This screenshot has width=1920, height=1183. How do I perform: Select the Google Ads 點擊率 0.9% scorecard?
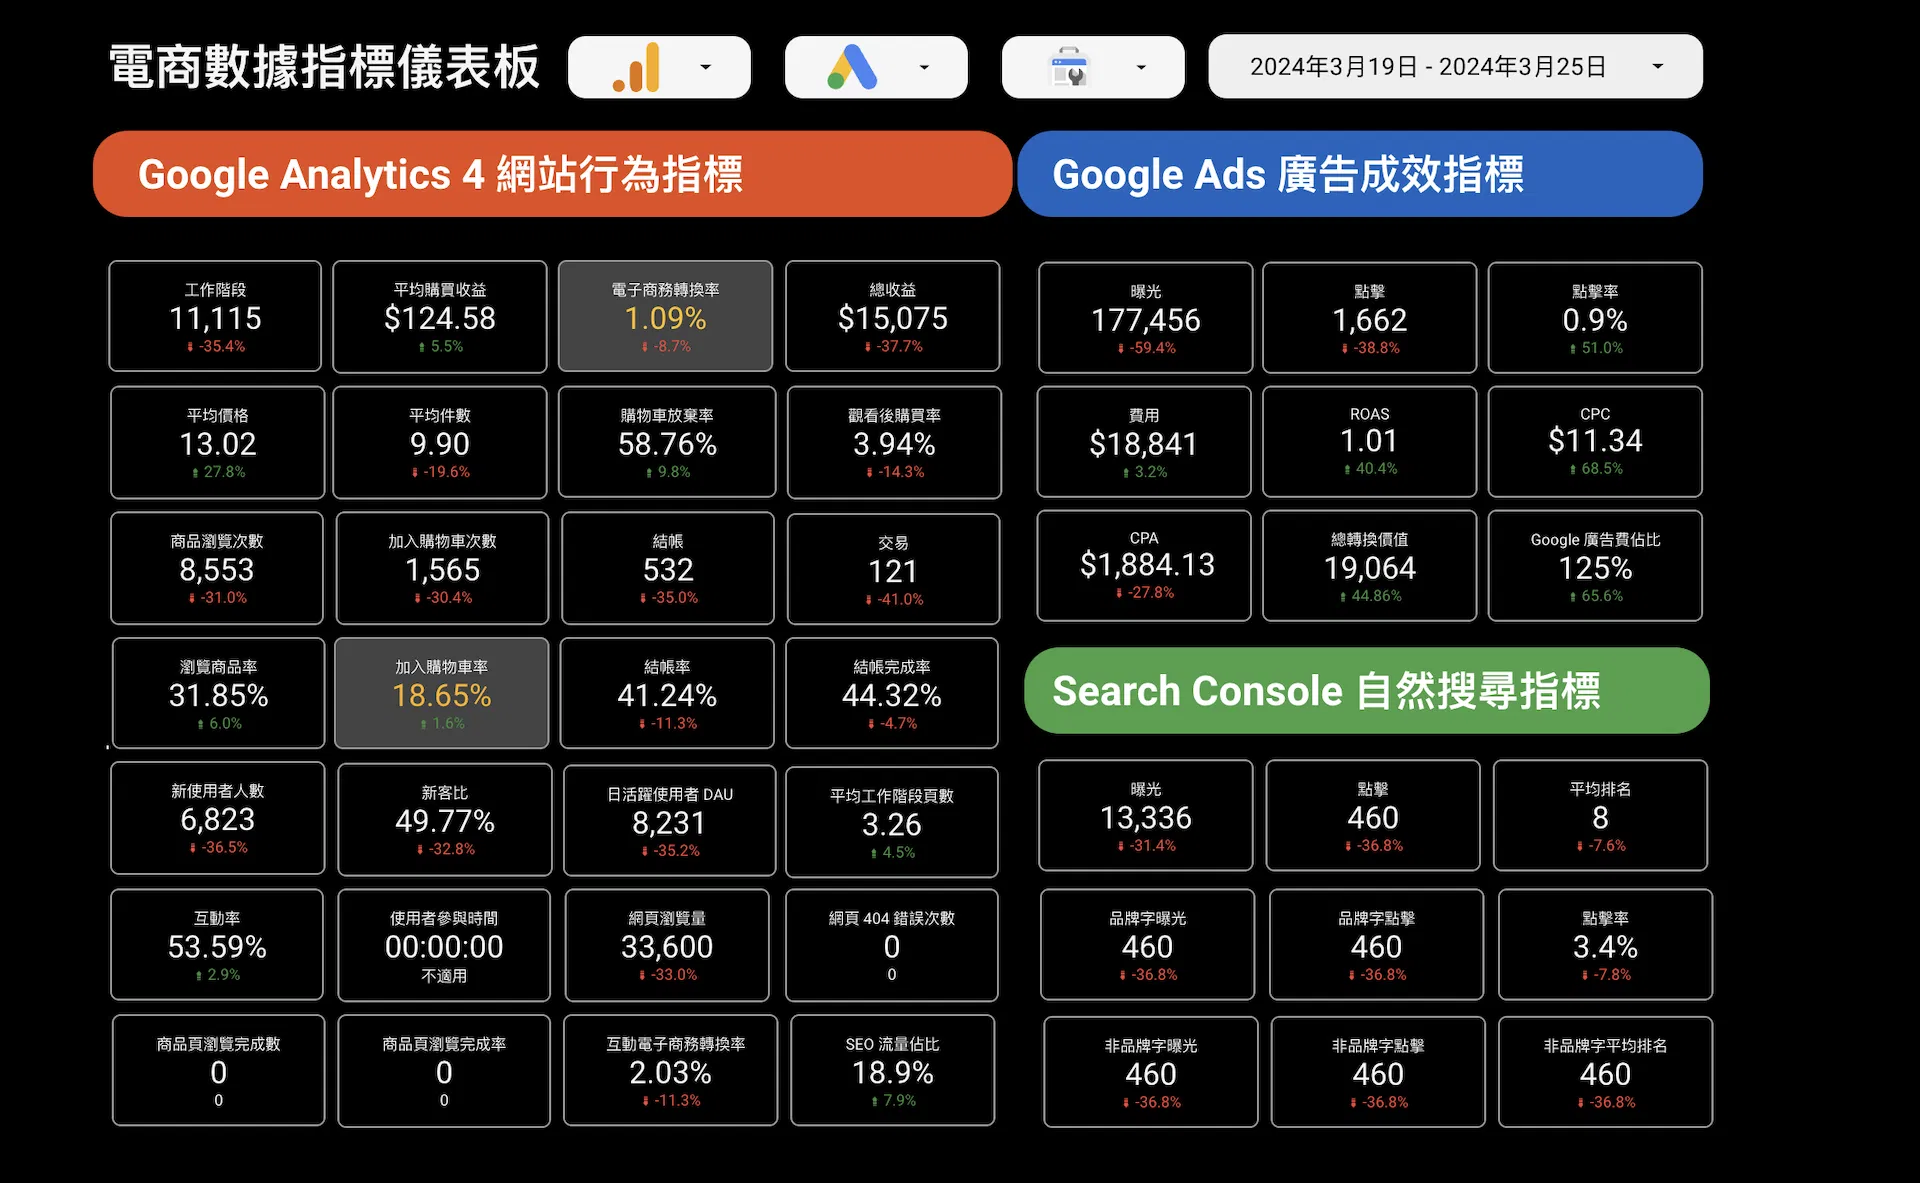(x=1595, y=317)
